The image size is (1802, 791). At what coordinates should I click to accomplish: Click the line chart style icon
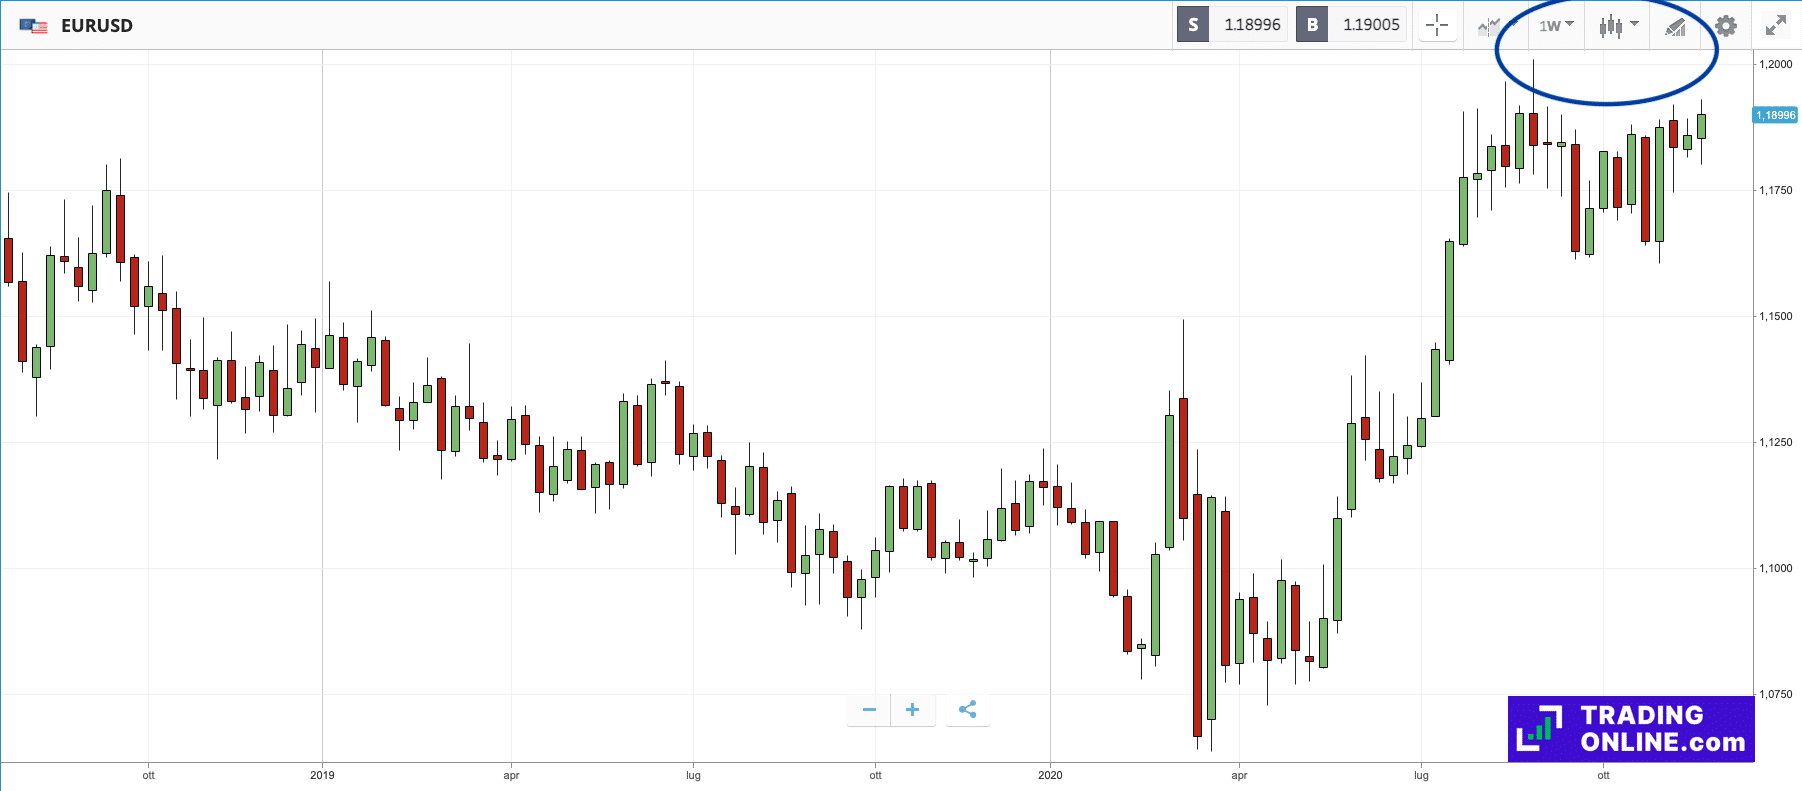tap(1487, 26)
